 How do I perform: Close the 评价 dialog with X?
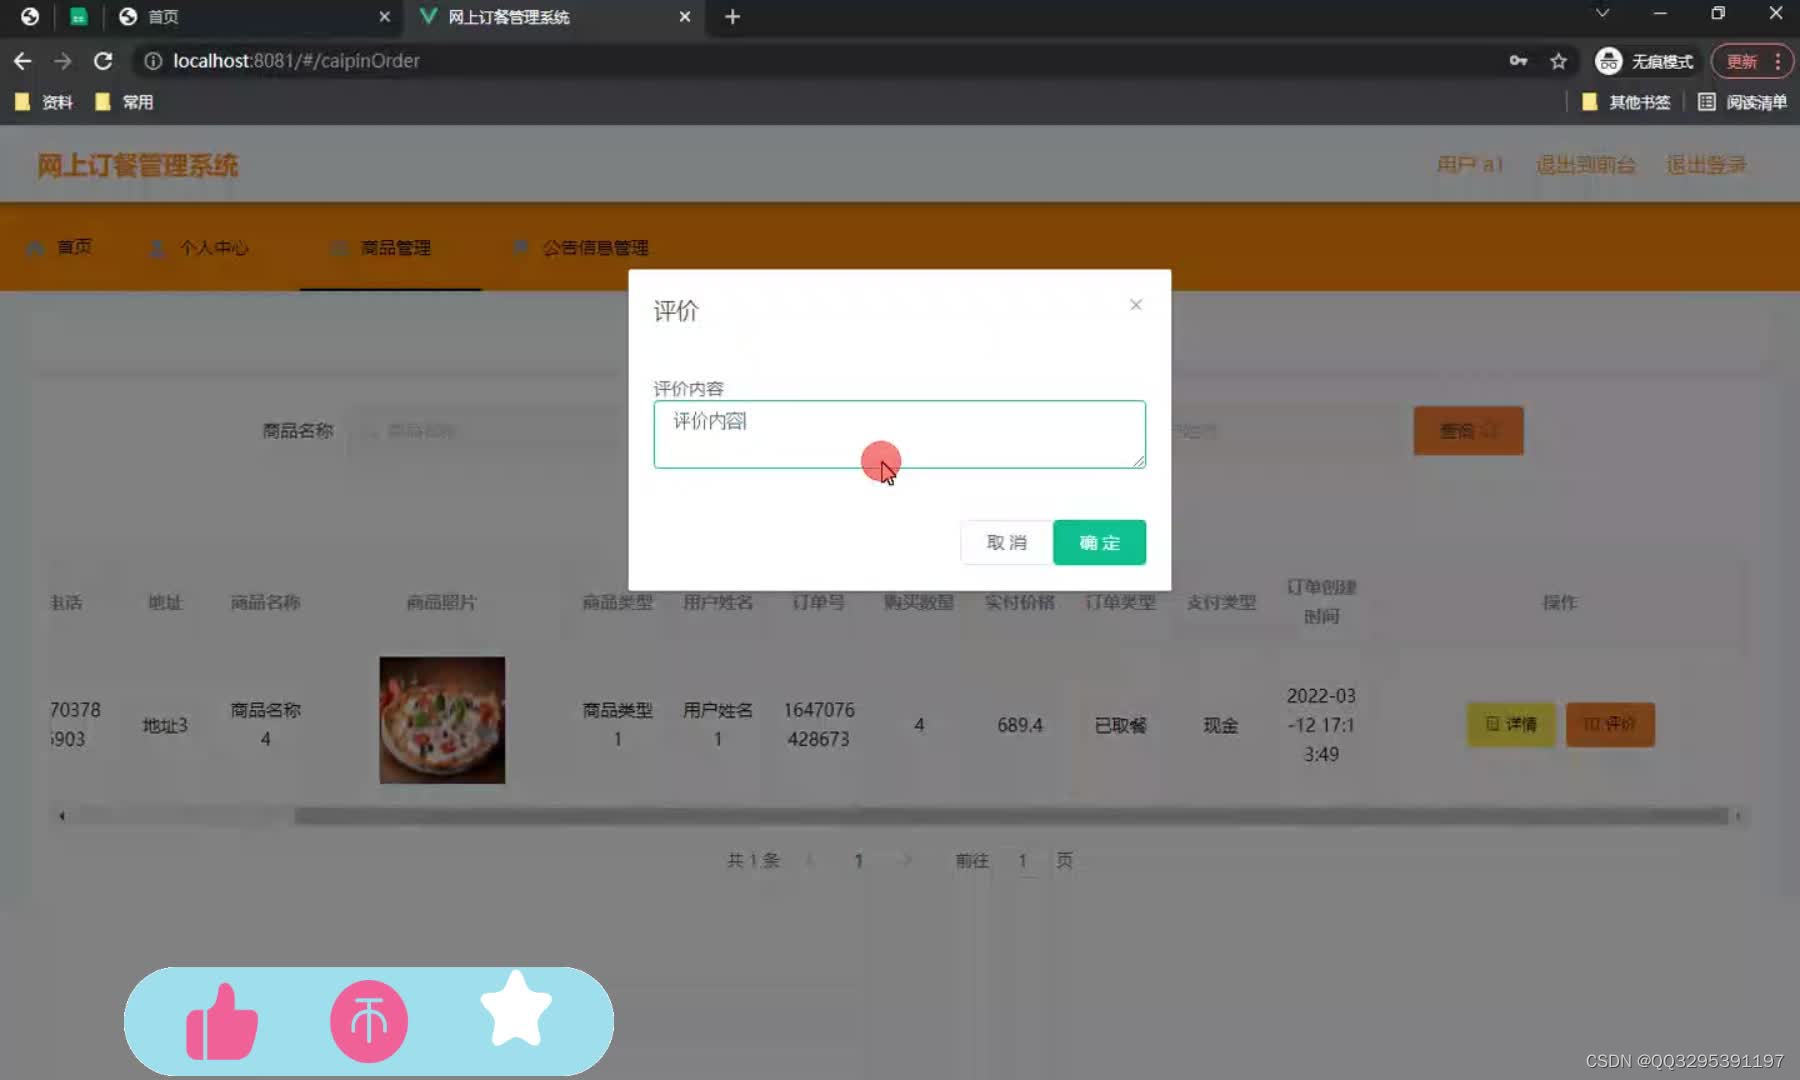click(x=1135, y=305)
